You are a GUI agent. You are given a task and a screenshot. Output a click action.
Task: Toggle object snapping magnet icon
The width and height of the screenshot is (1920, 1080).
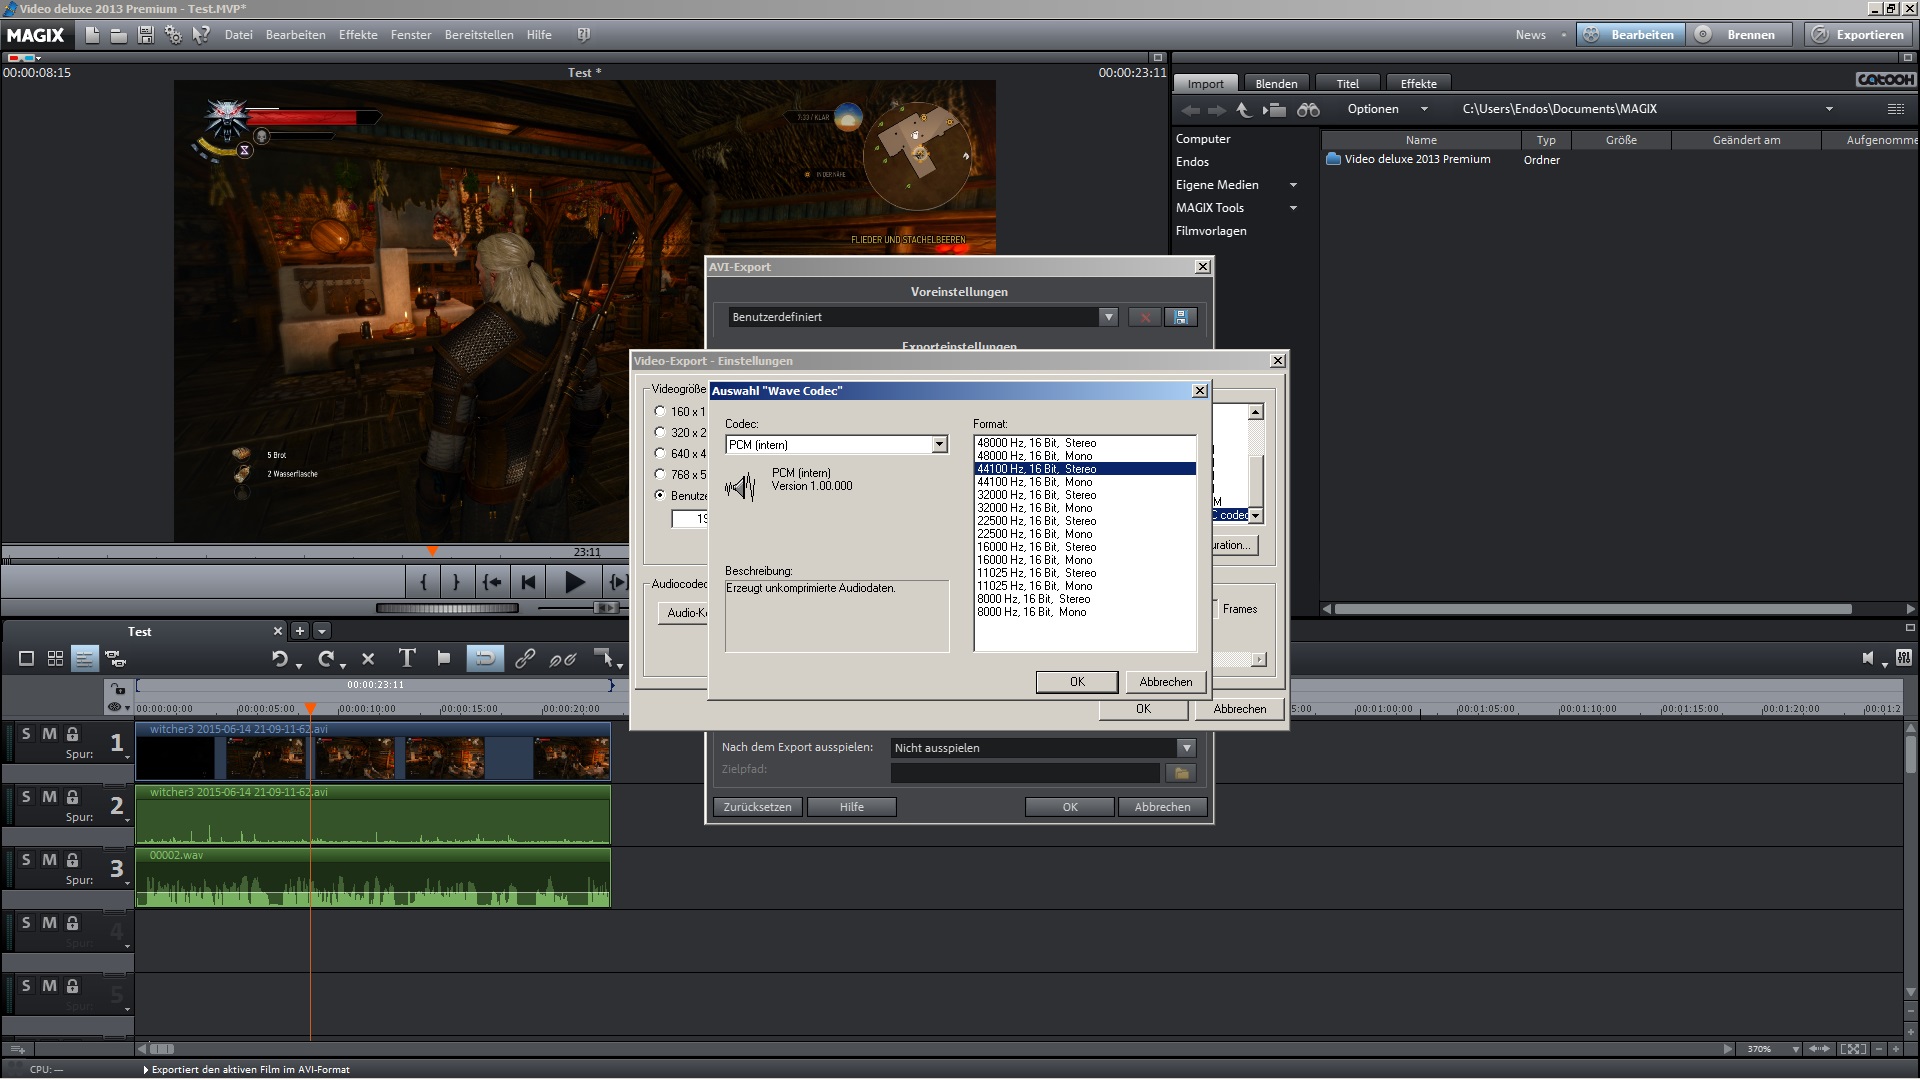484,658
